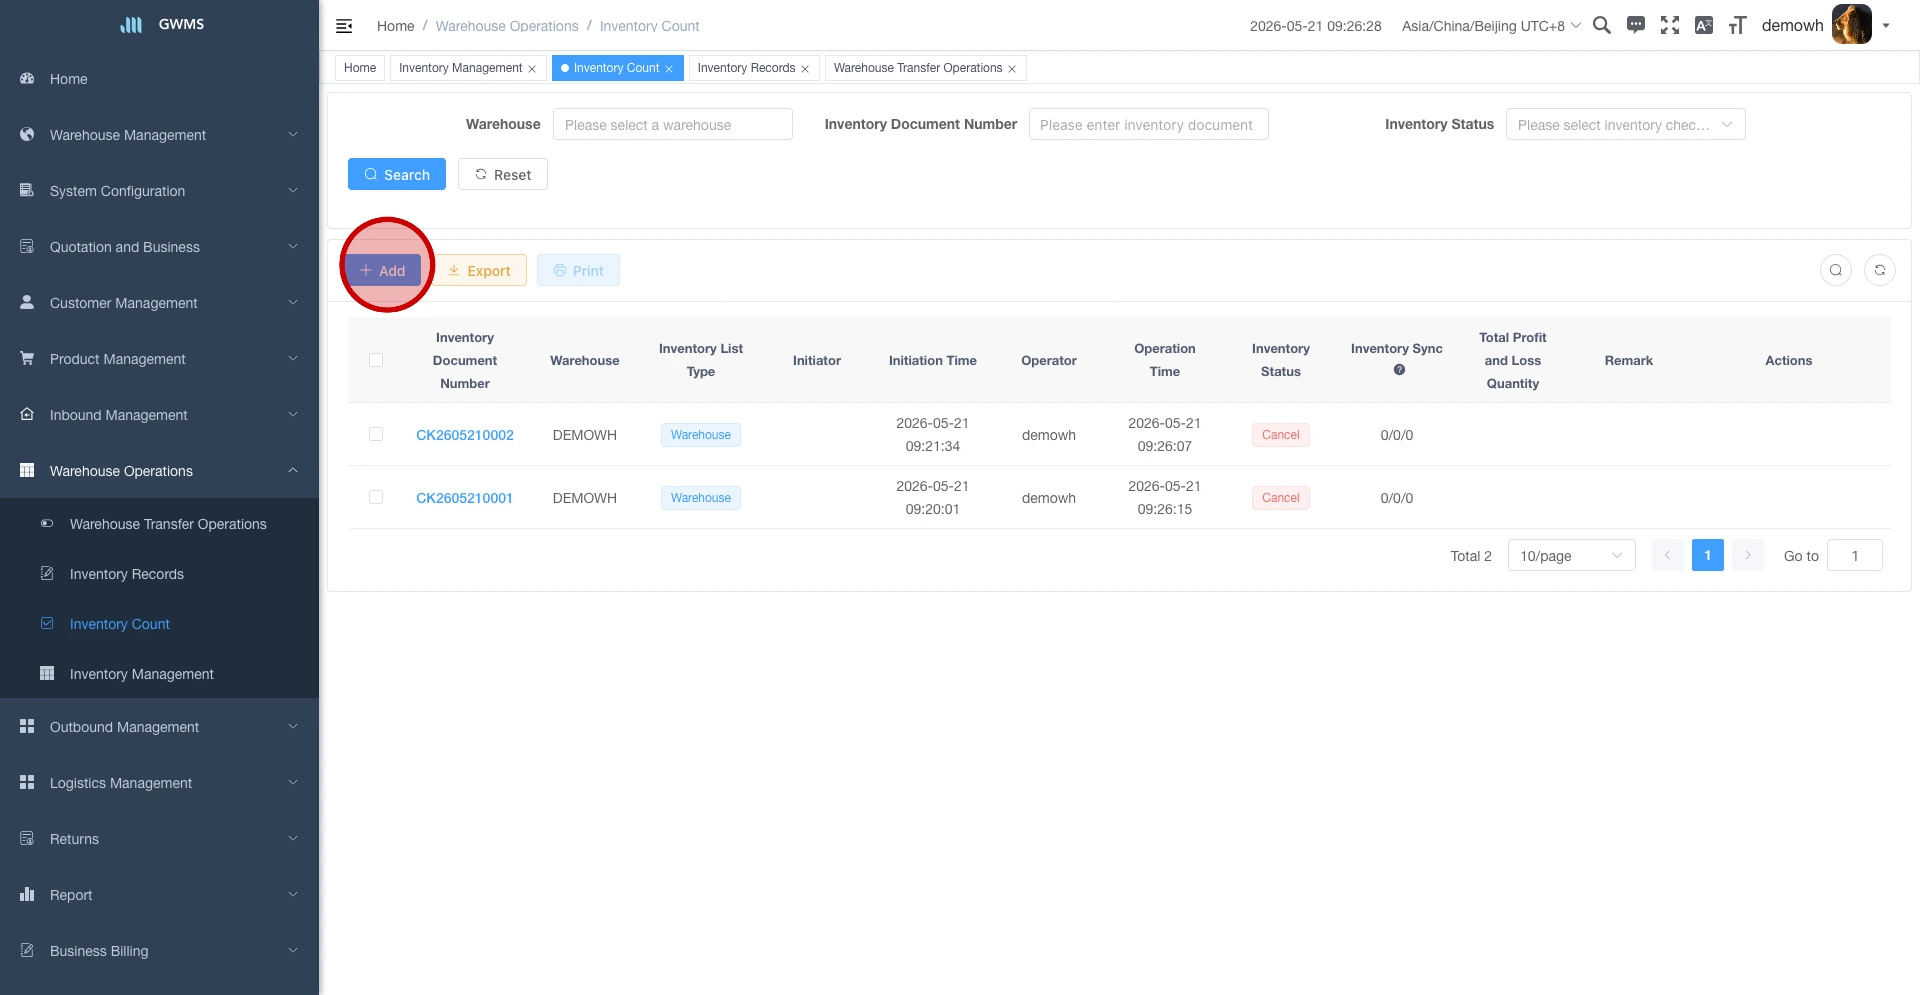
Task: Open the 10/page page size dropdown
Action: coord(1571,555)
